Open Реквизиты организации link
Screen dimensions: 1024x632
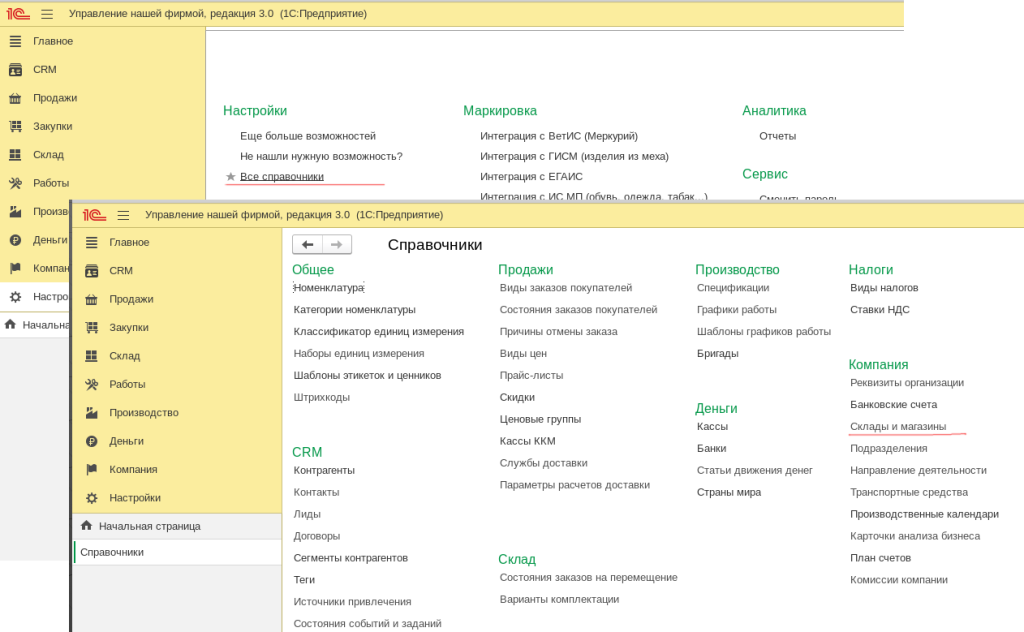(x=906, y=383)
